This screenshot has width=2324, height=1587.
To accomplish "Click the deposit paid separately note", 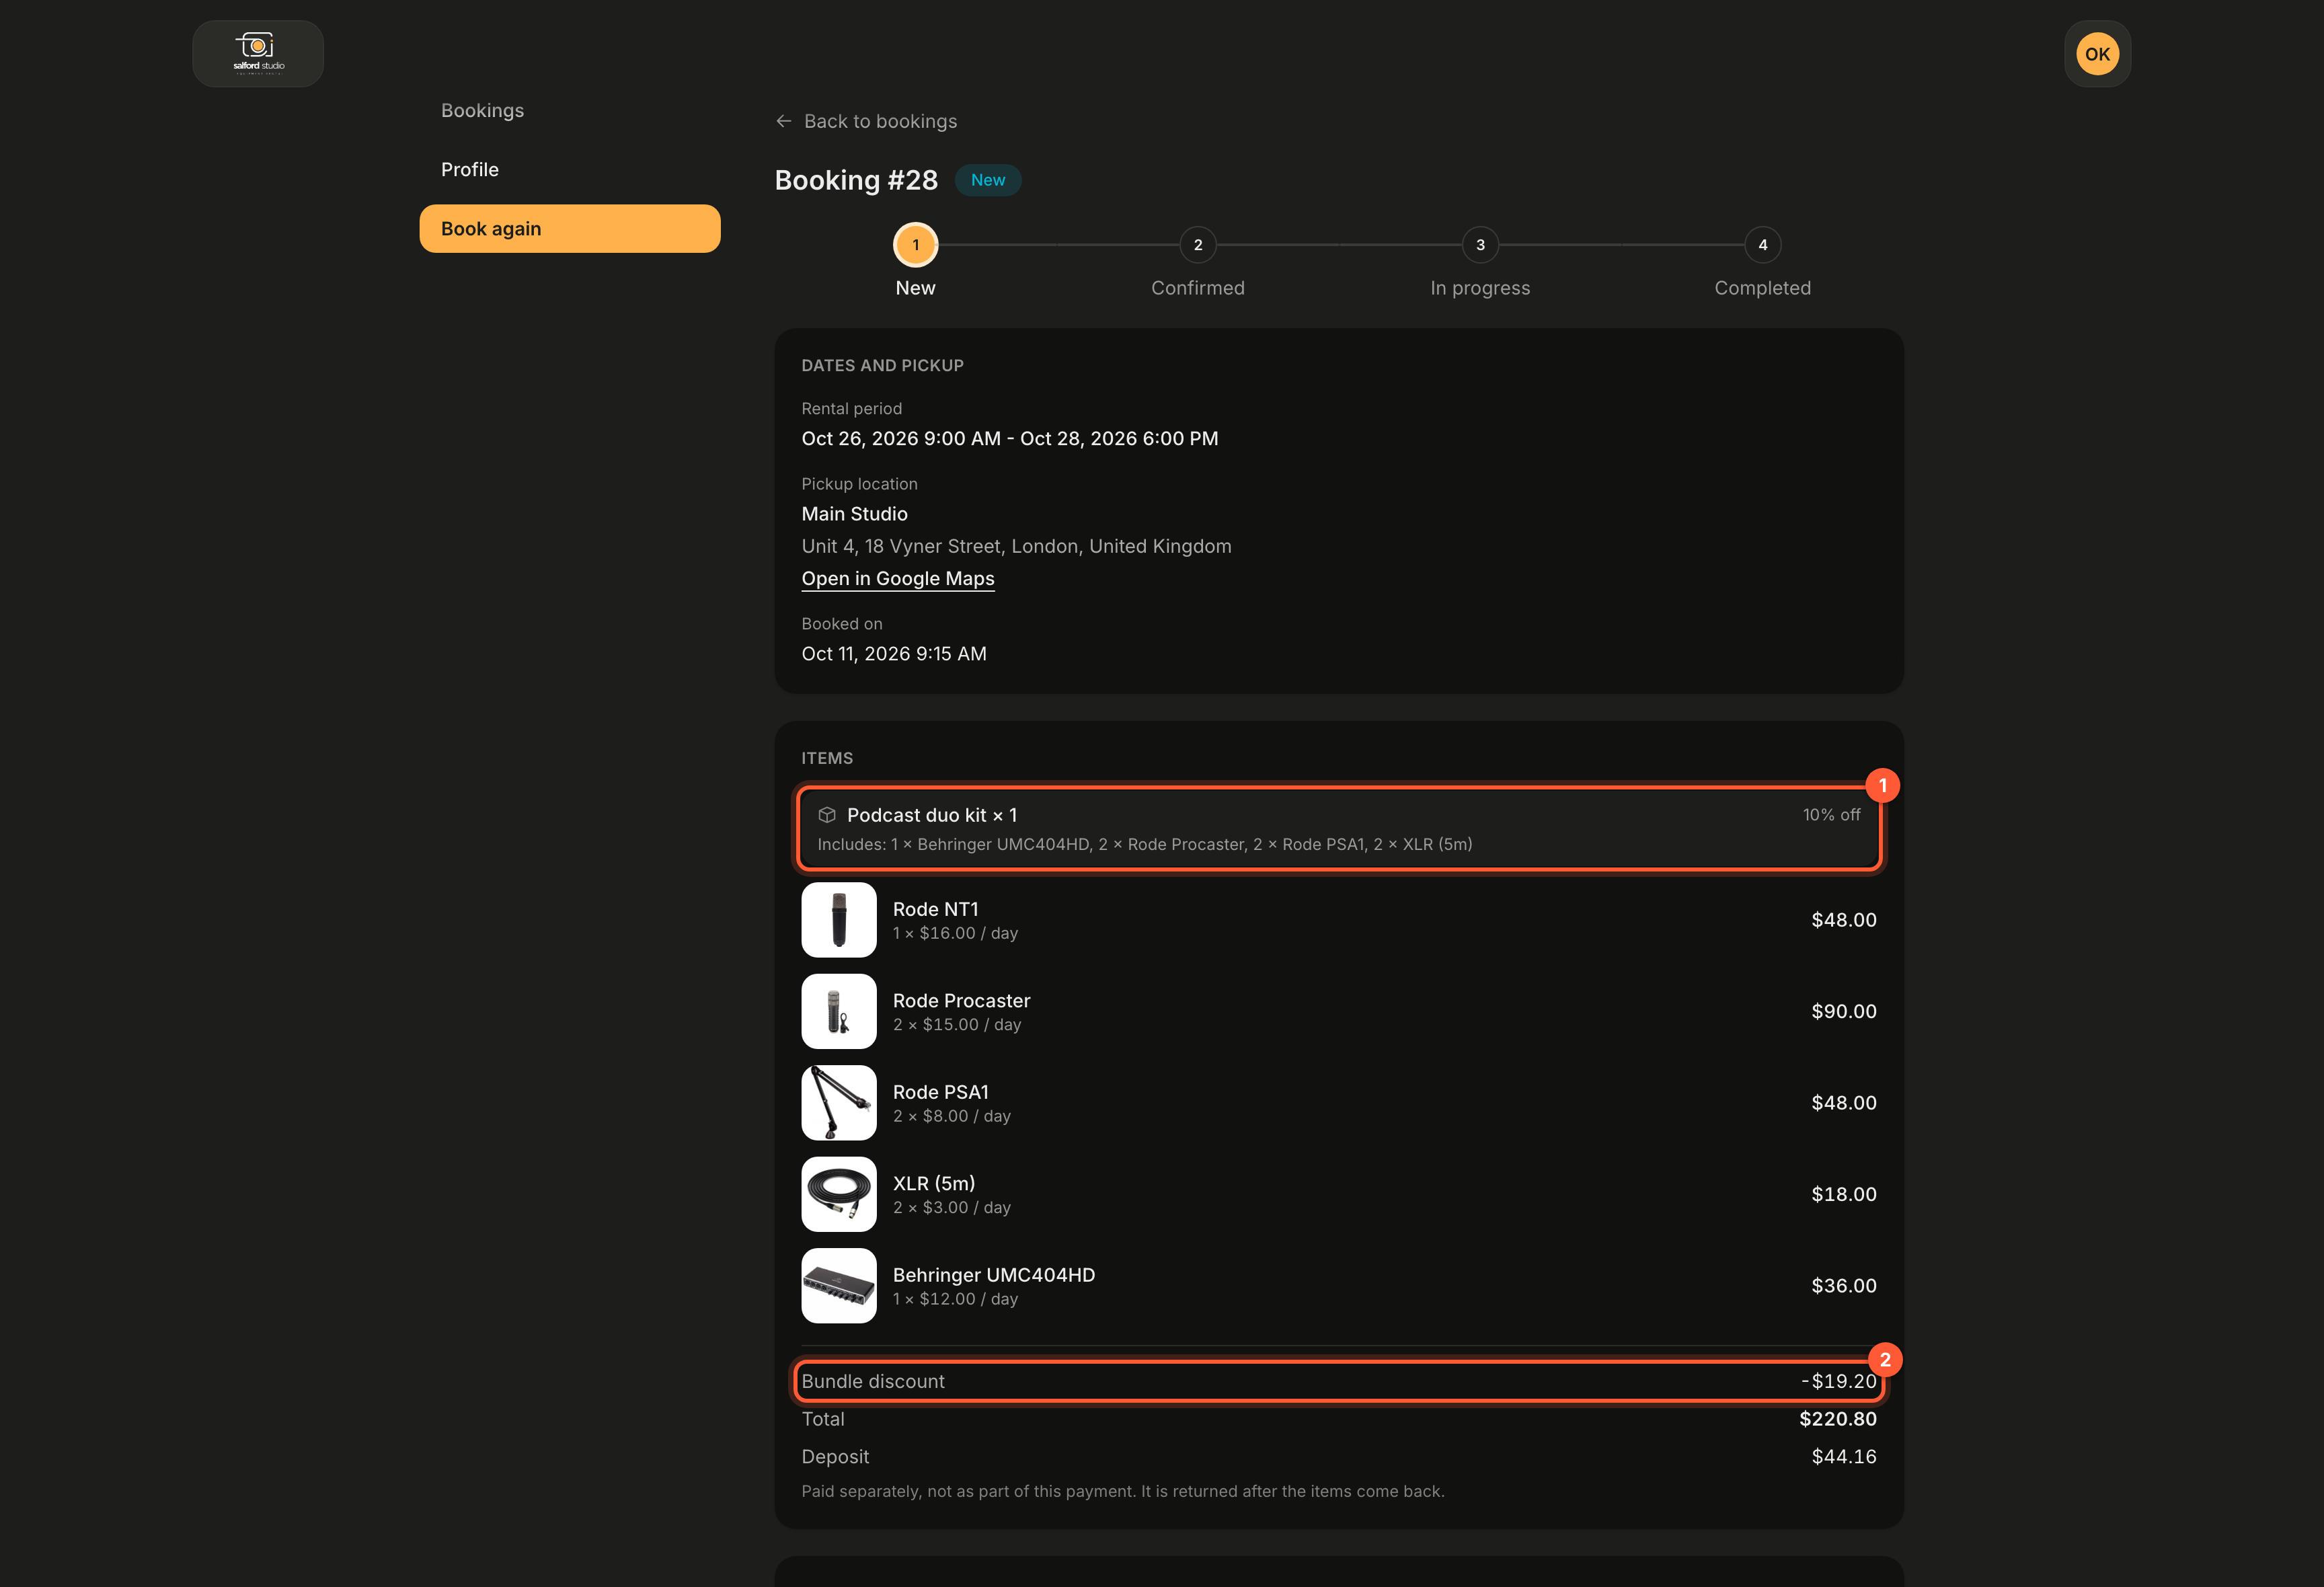I will (1123, 1491).
